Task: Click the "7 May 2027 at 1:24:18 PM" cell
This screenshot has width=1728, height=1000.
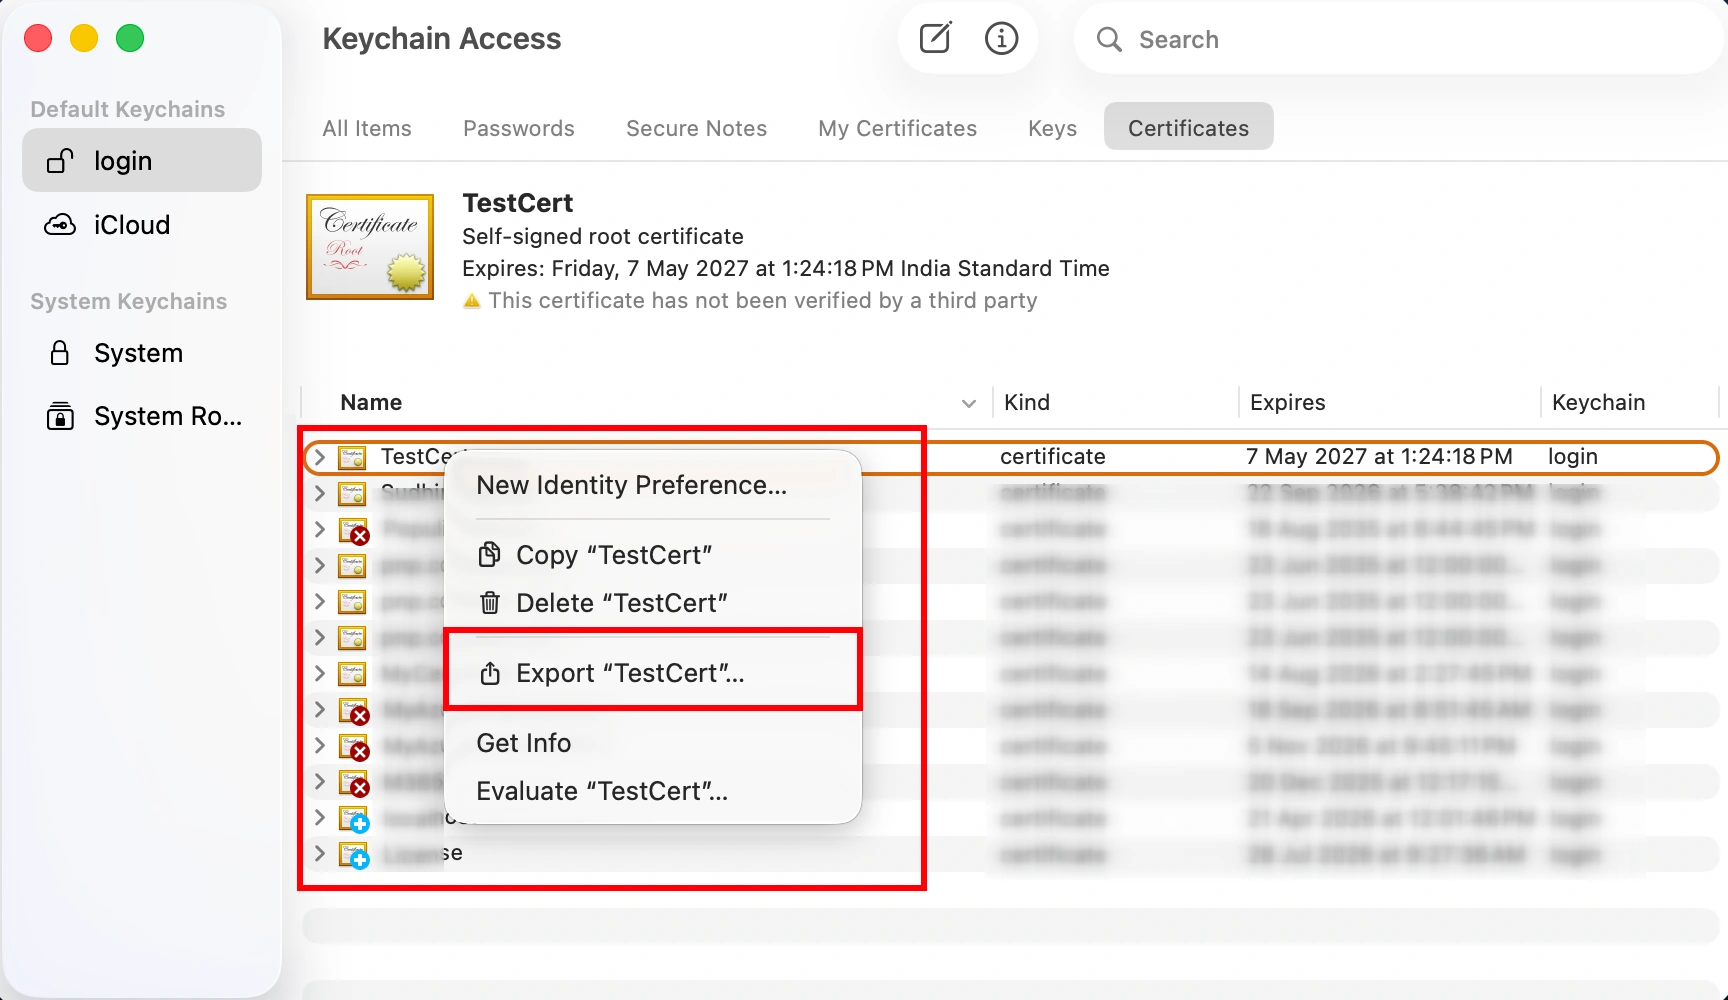Action: click(1379, 457)
